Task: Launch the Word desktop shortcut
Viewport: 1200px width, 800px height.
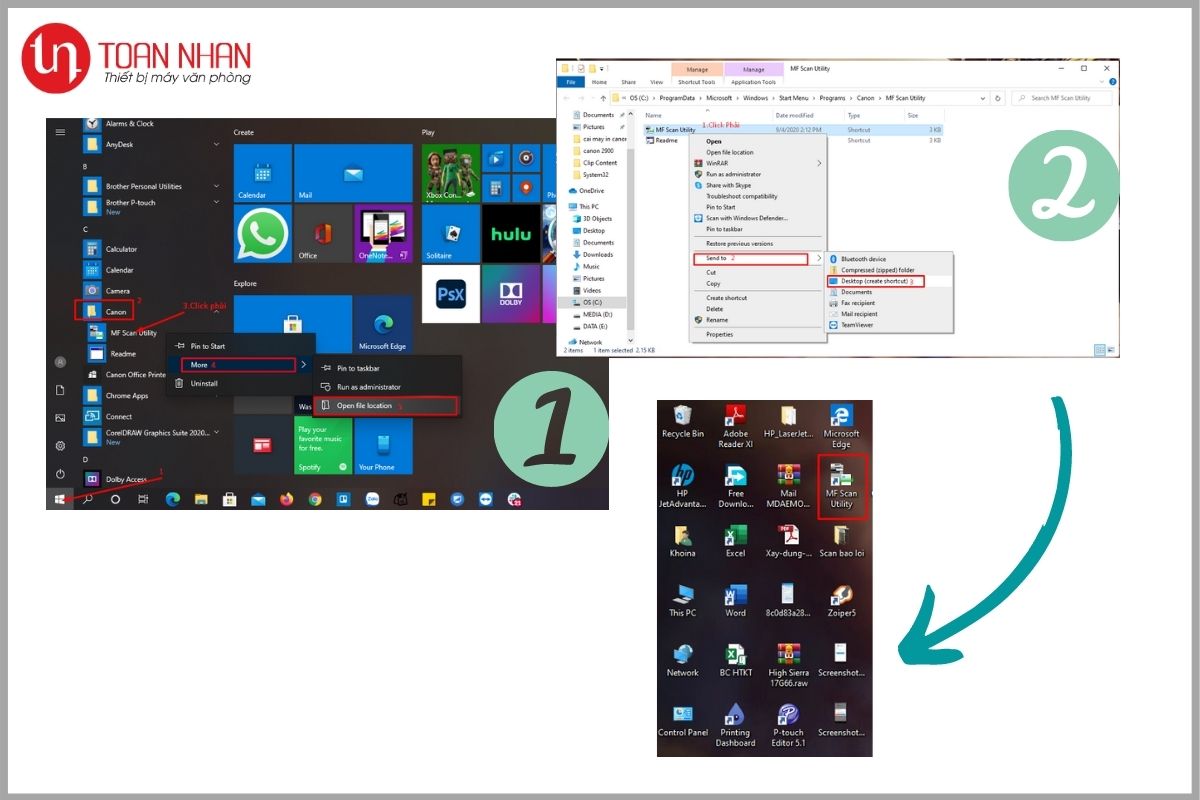Action: (735, 601)
